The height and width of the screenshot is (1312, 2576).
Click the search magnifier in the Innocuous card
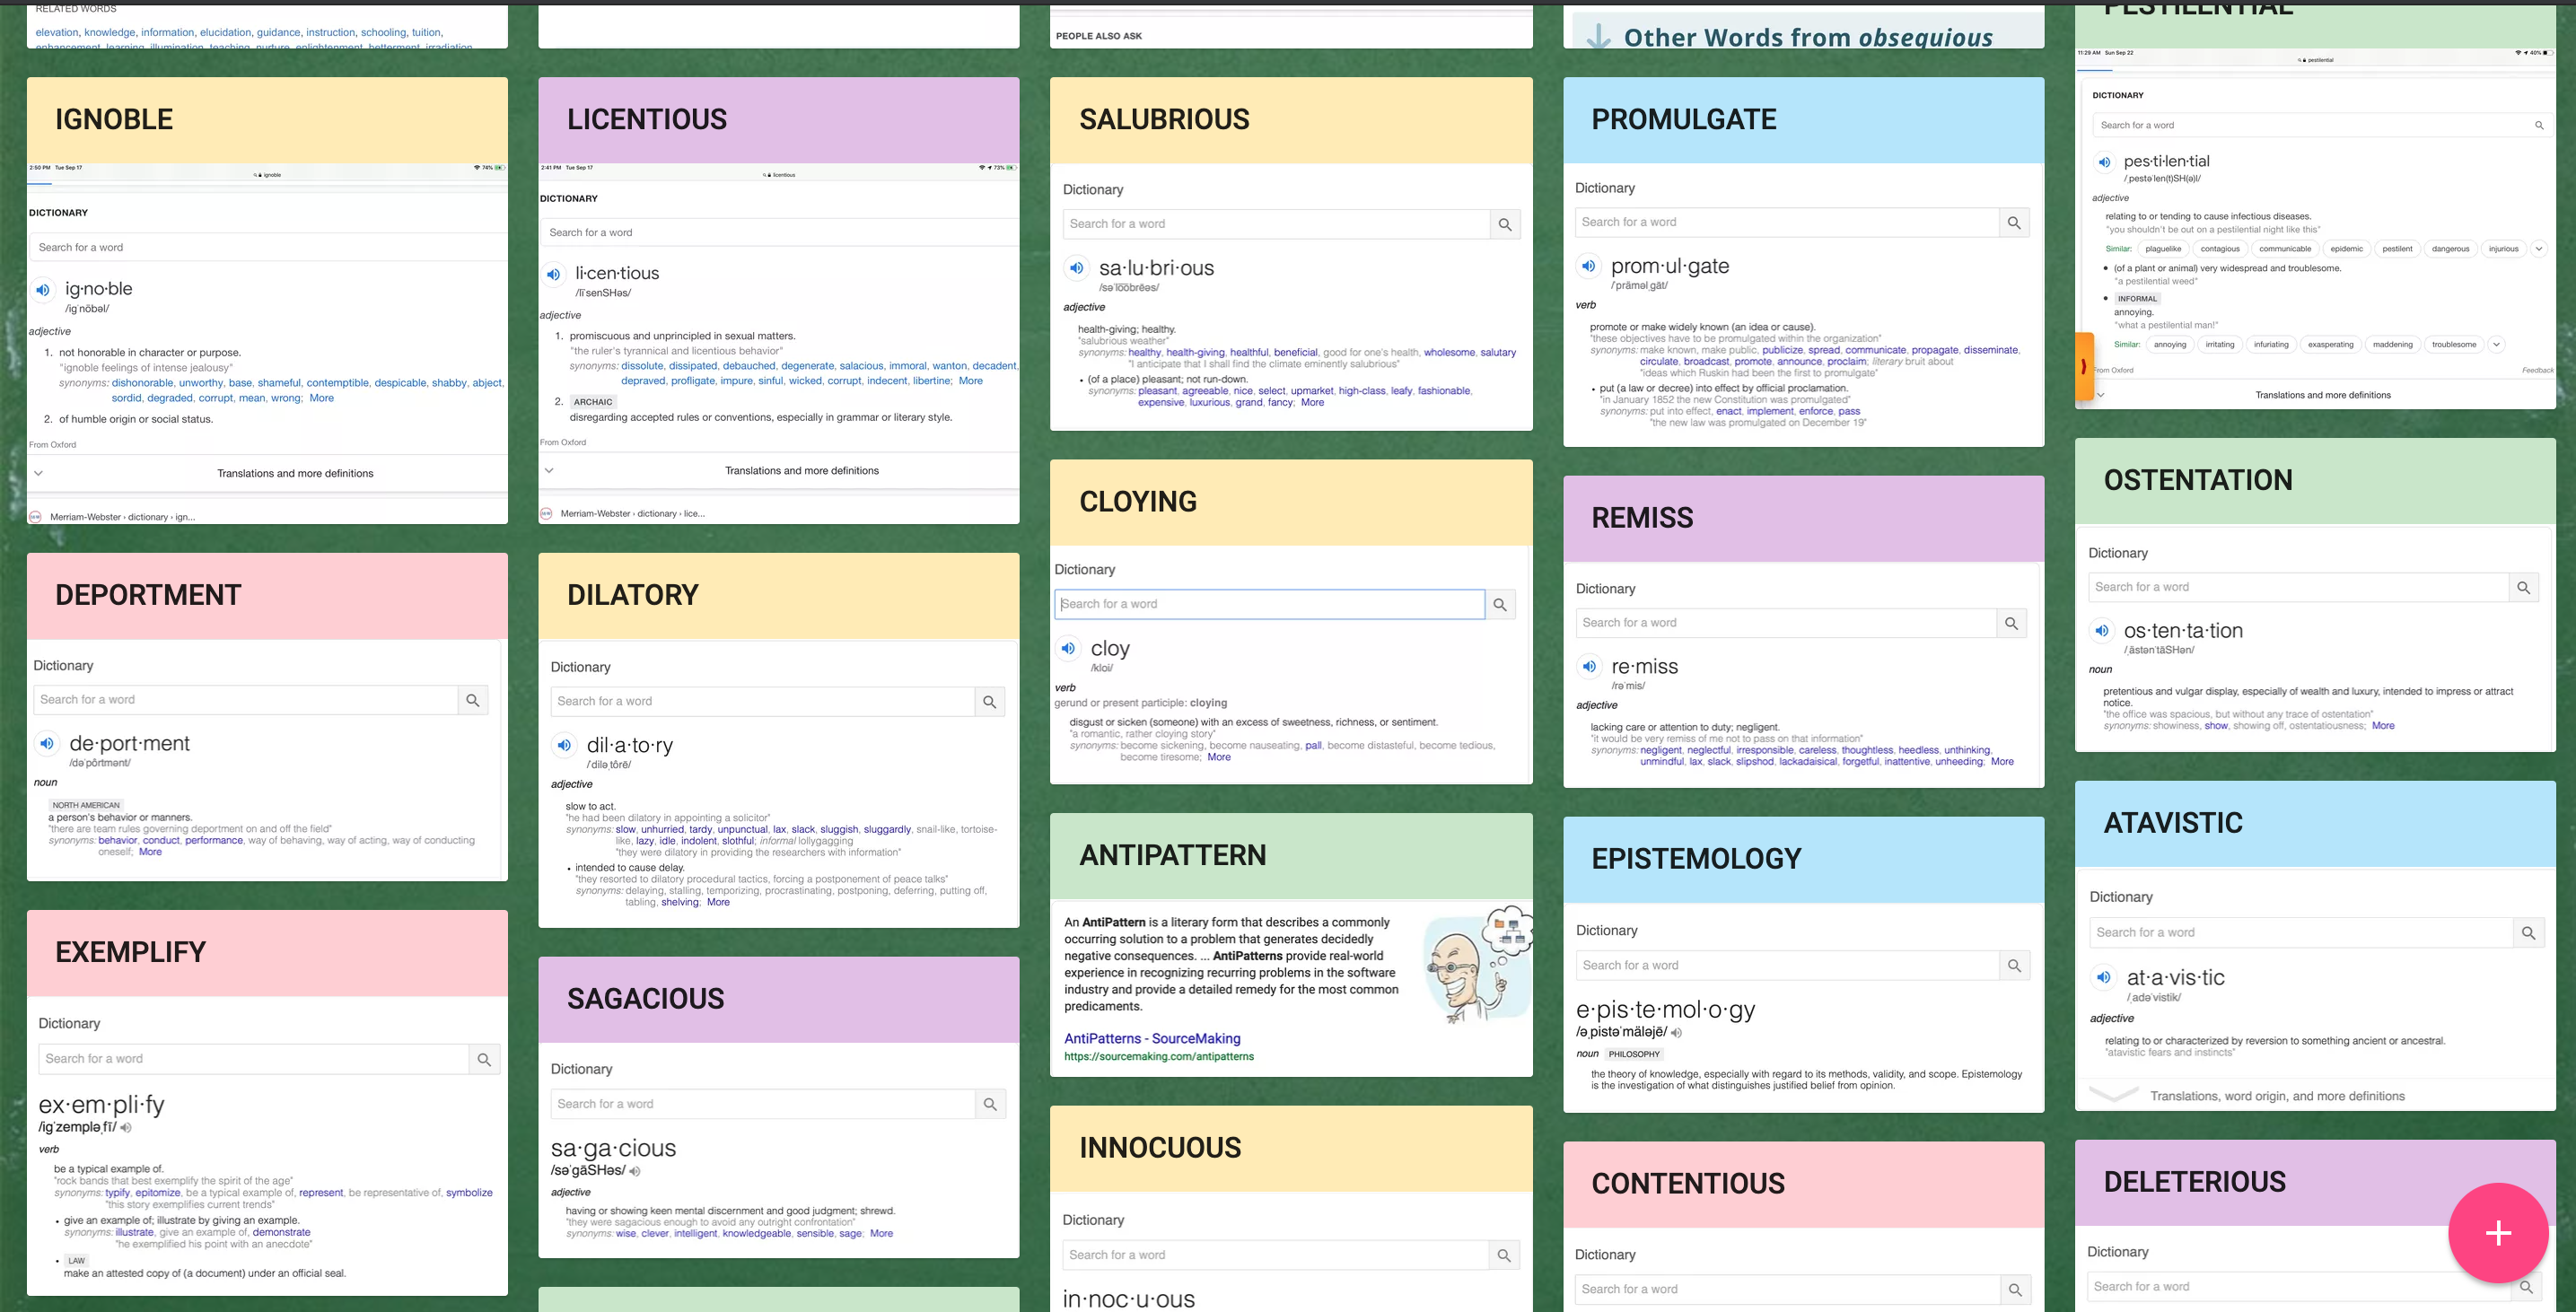coord(1504,1256)
